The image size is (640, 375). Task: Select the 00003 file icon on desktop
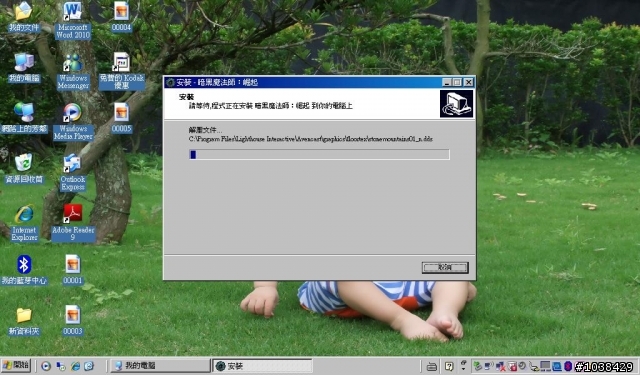click(x=73, y=320)
